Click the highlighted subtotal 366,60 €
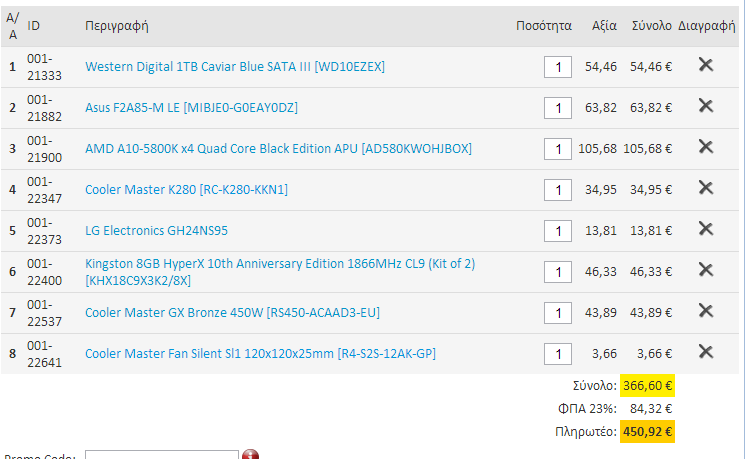The width and height of the screenshot is (745, 459). (647, 385)
